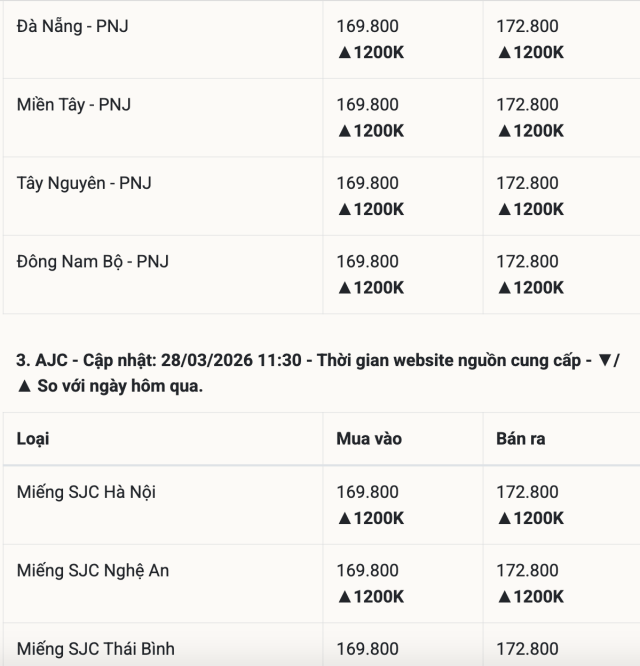Click the up-triangle change indicator for Tây Nguyên buy price
640x666 pixels.
[x=344, y=209]
